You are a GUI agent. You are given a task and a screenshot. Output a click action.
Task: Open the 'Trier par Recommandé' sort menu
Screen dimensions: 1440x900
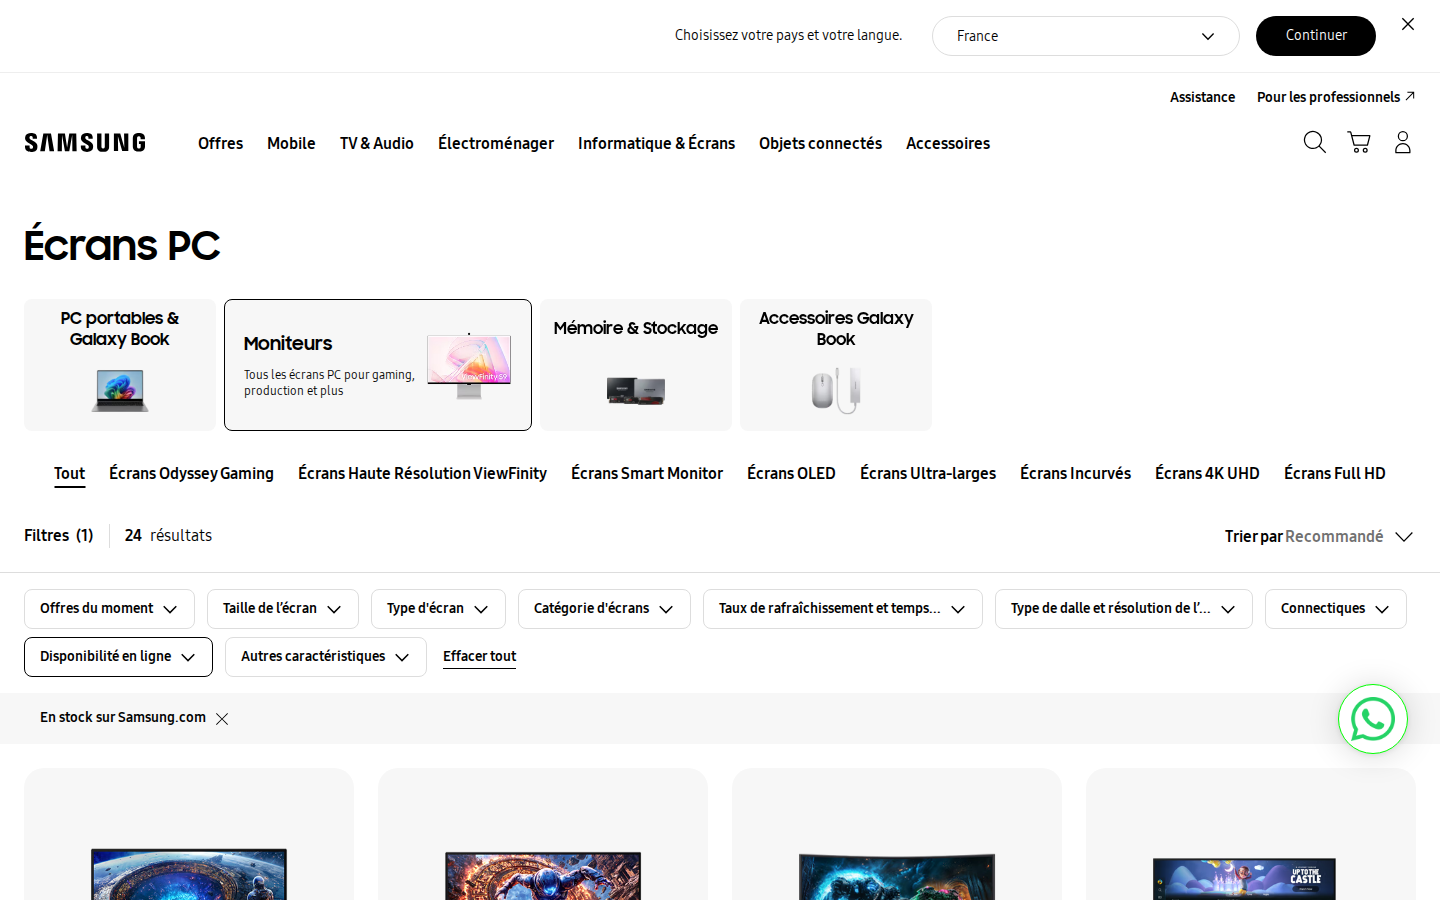1319,537
